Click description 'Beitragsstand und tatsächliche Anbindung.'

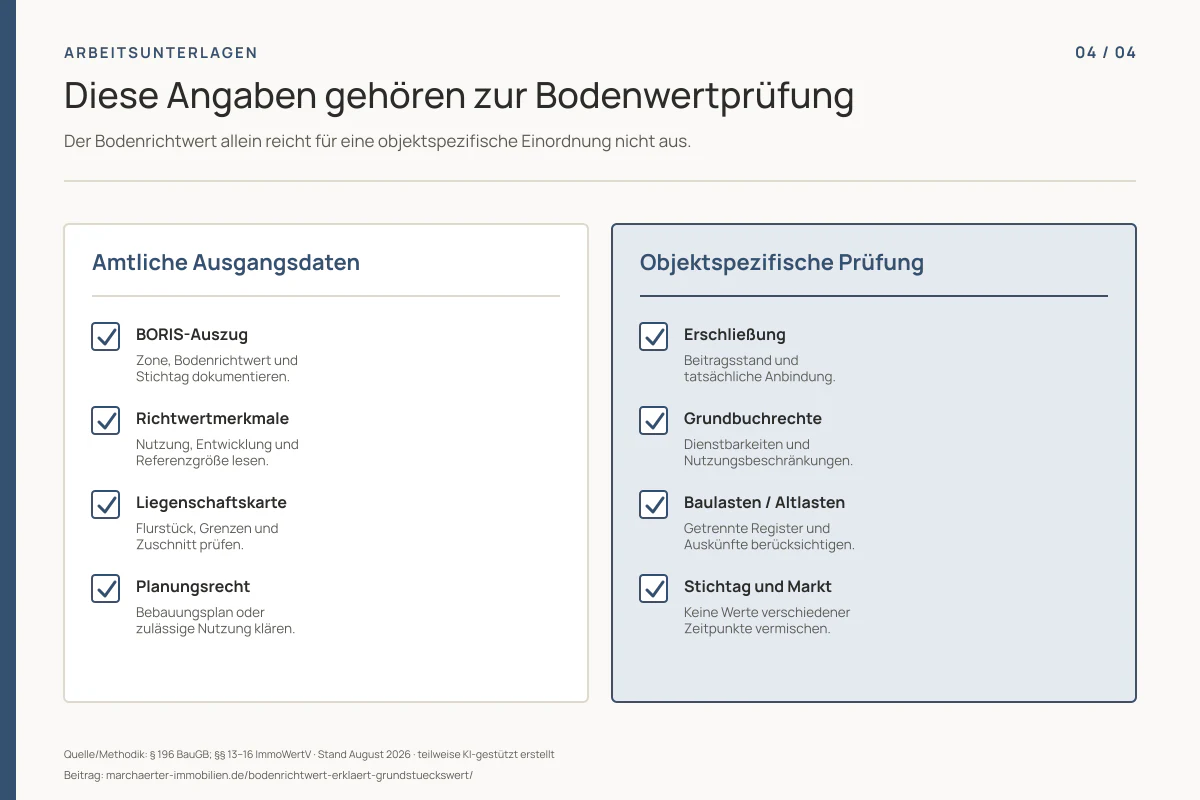click(x=760, y=369)
